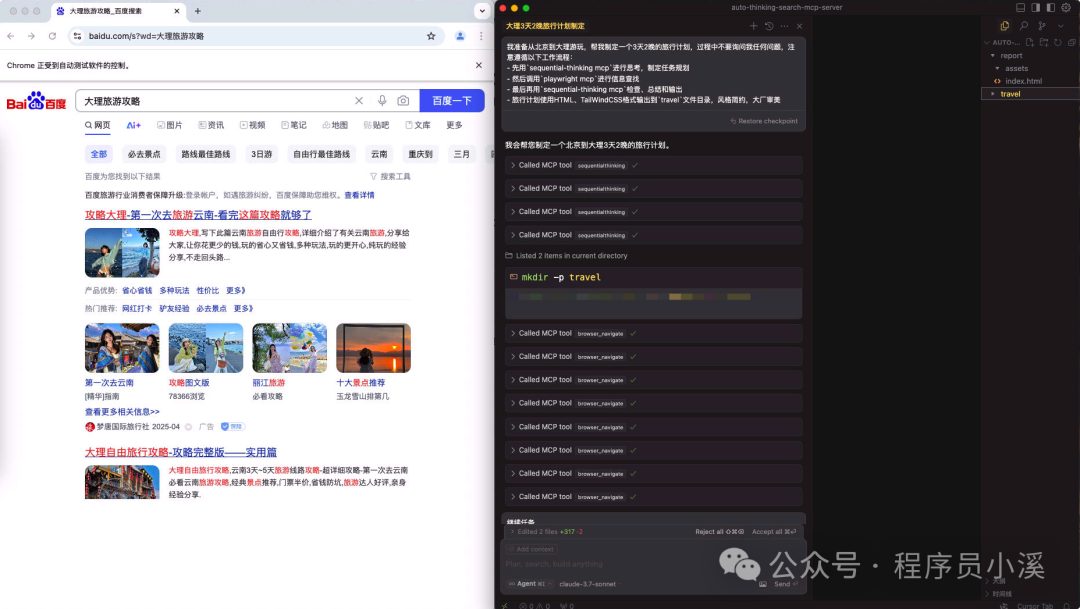This screenshot has width=1080, height=609.
Task: Click the New File icon in Cursor's explorer
Action: tap(1029, 42)
